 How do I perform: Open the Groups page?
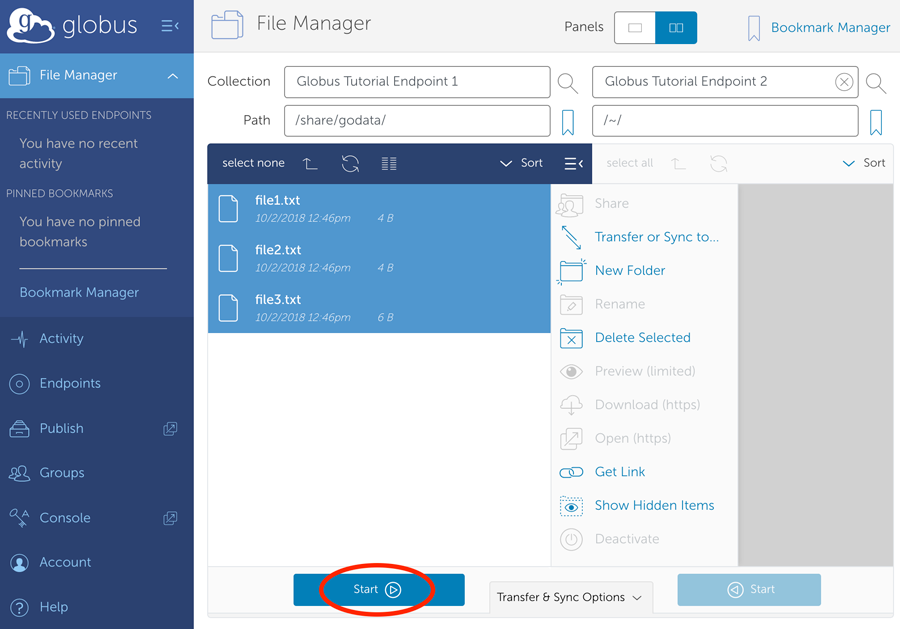point(61,473)
